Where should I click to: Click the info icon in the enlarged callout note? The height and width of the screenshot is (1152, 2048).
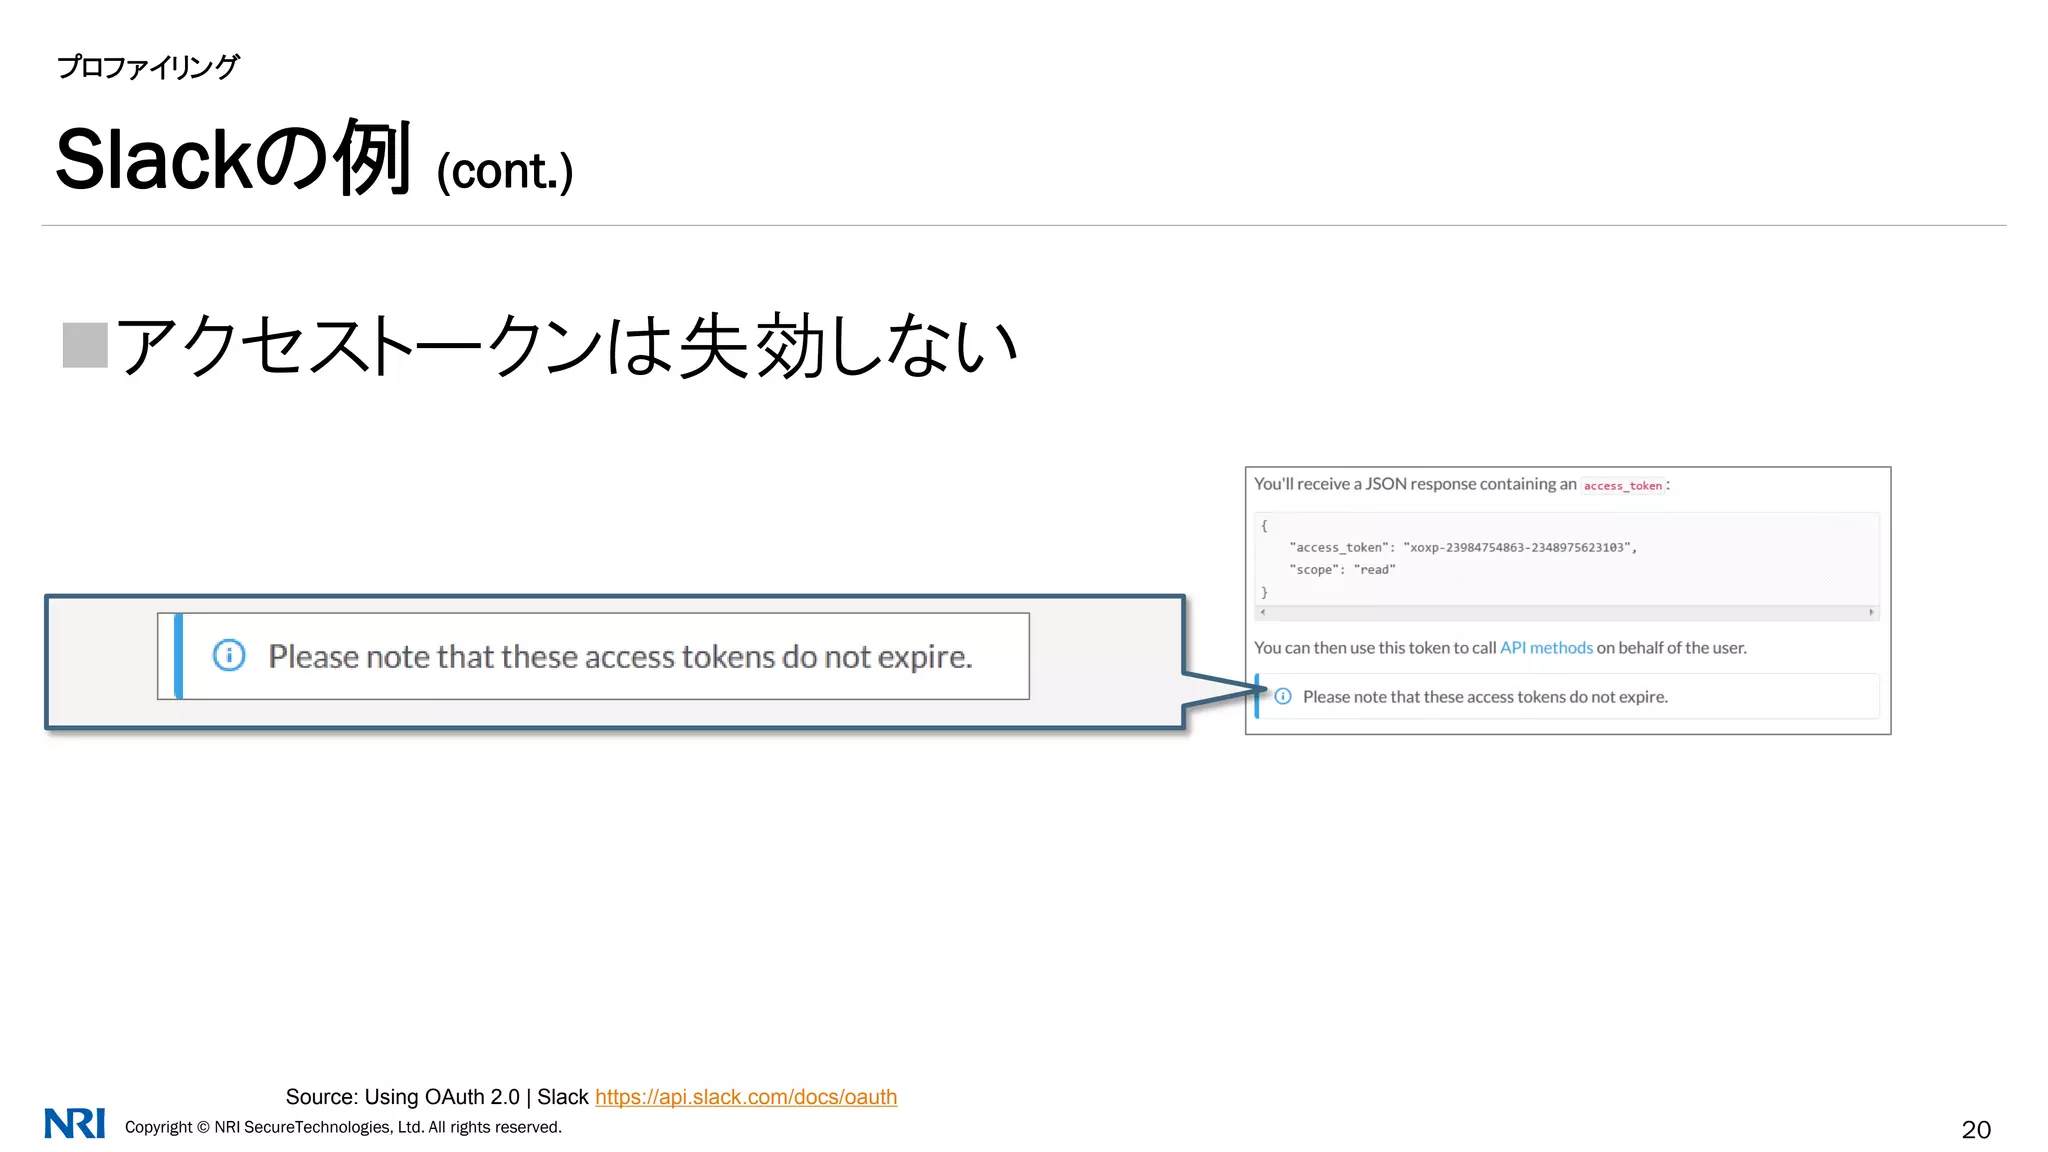click(x=229, y=656)
